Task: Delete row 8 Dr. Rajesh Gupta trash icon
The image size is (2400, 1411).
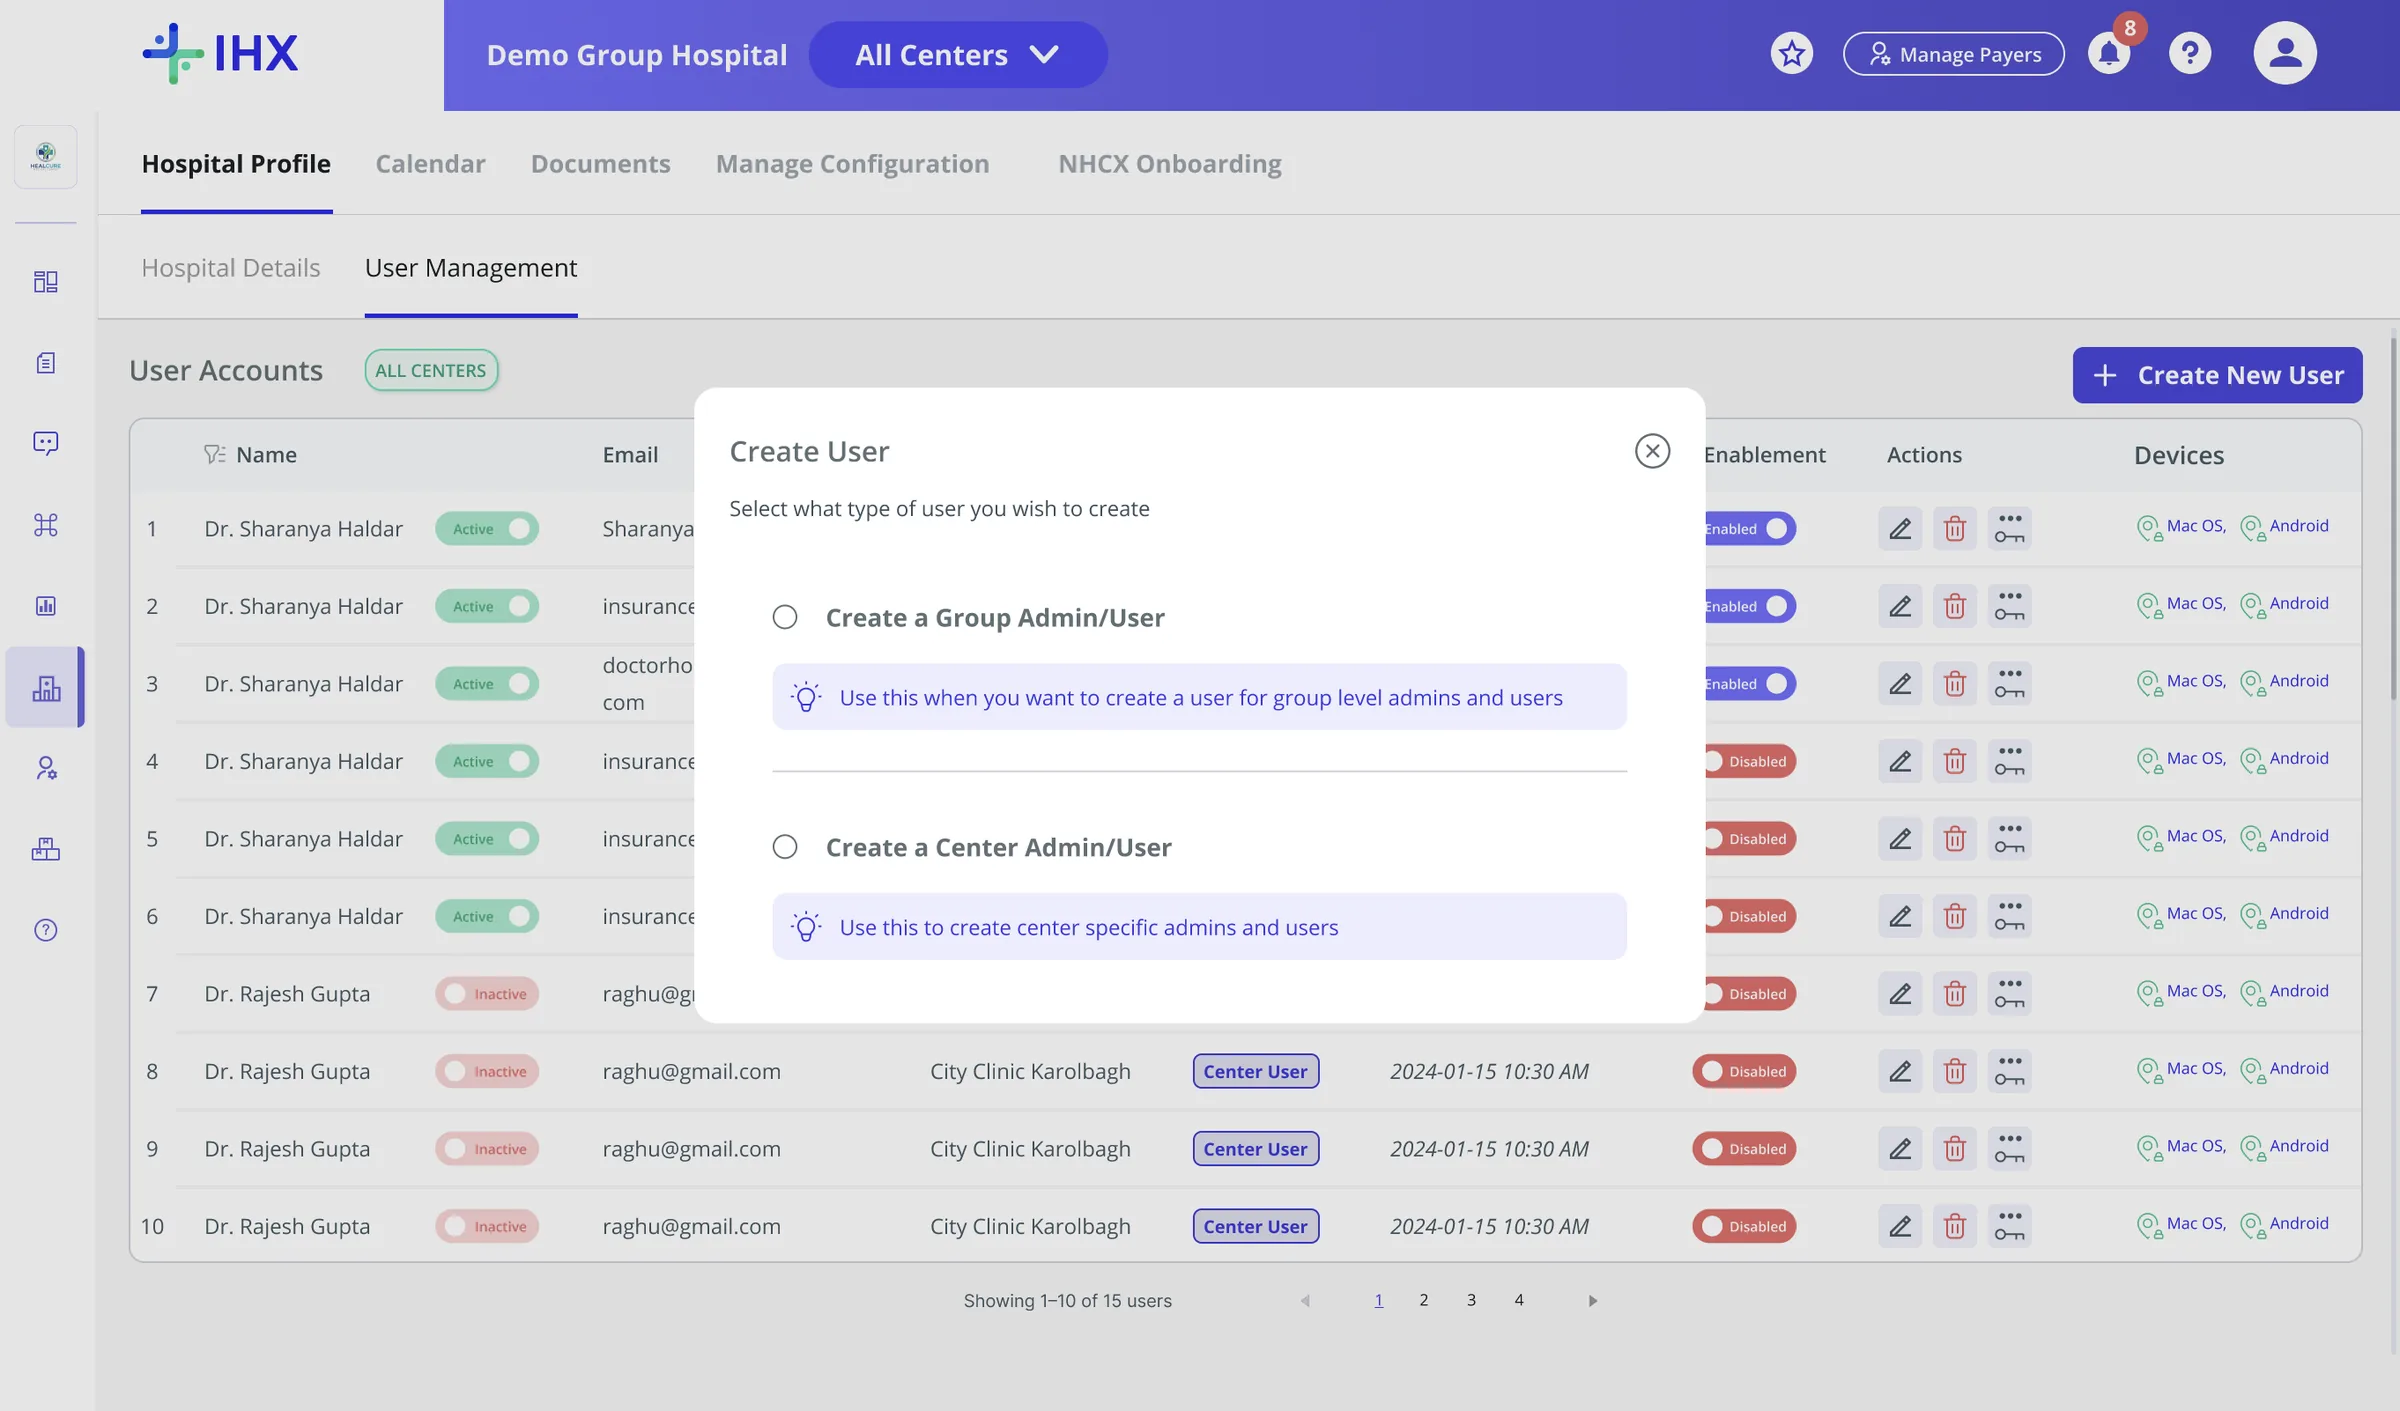Action: click(1955, 1071)
